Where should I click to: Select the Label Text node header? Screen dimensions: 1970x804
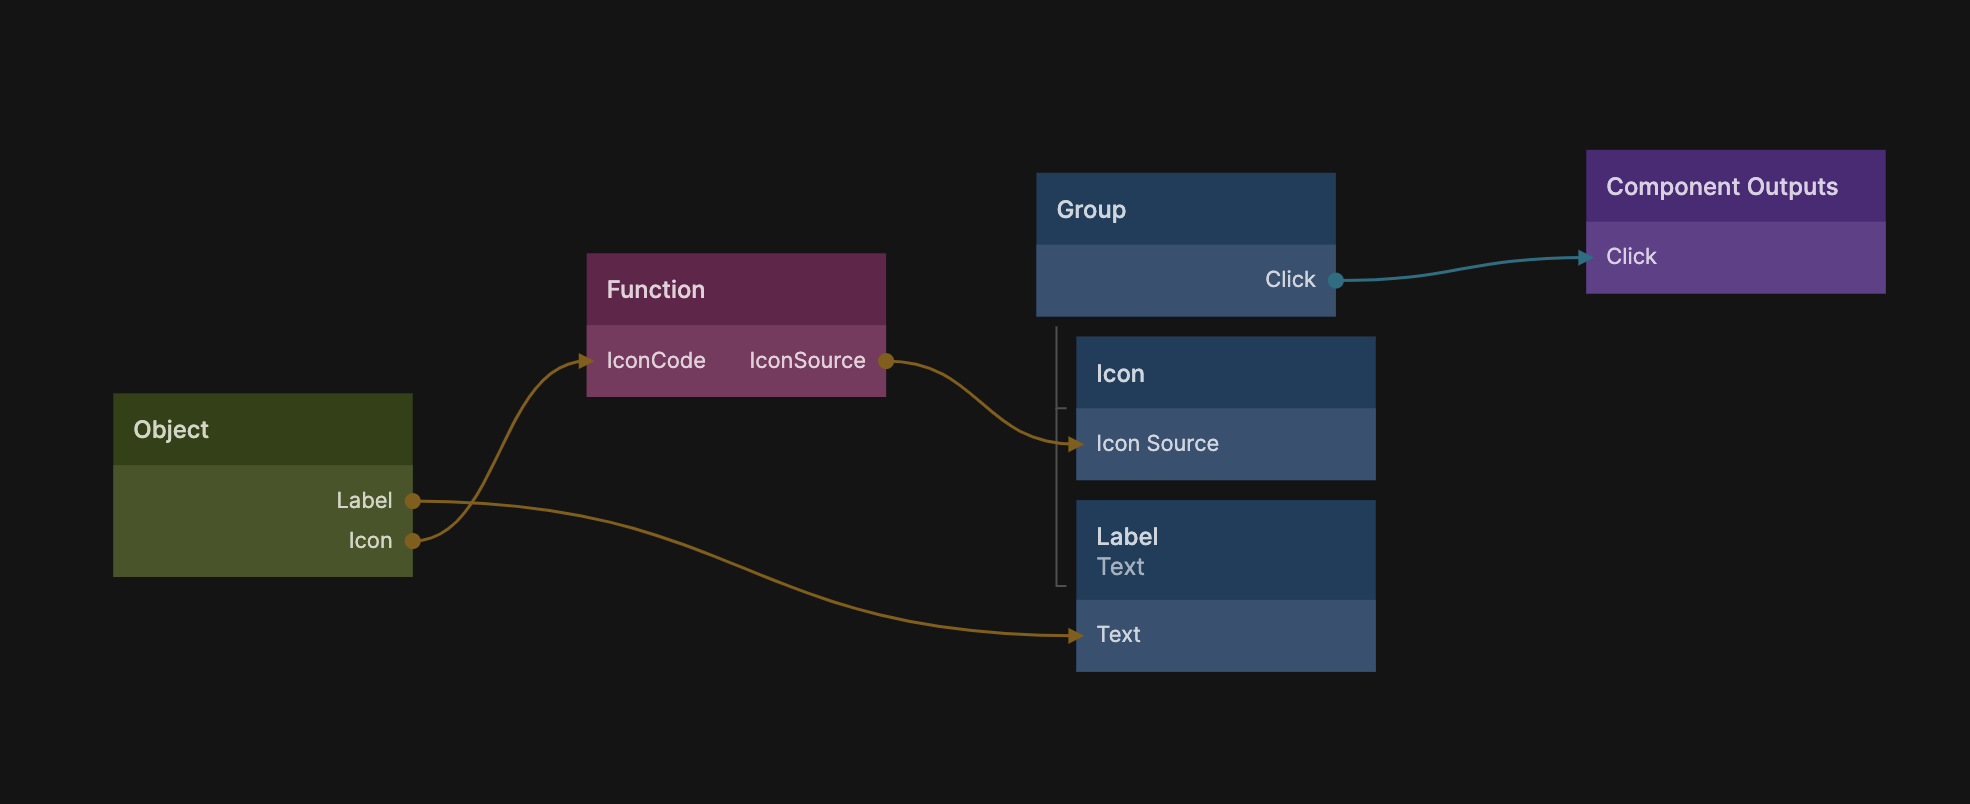point(1225,551)
